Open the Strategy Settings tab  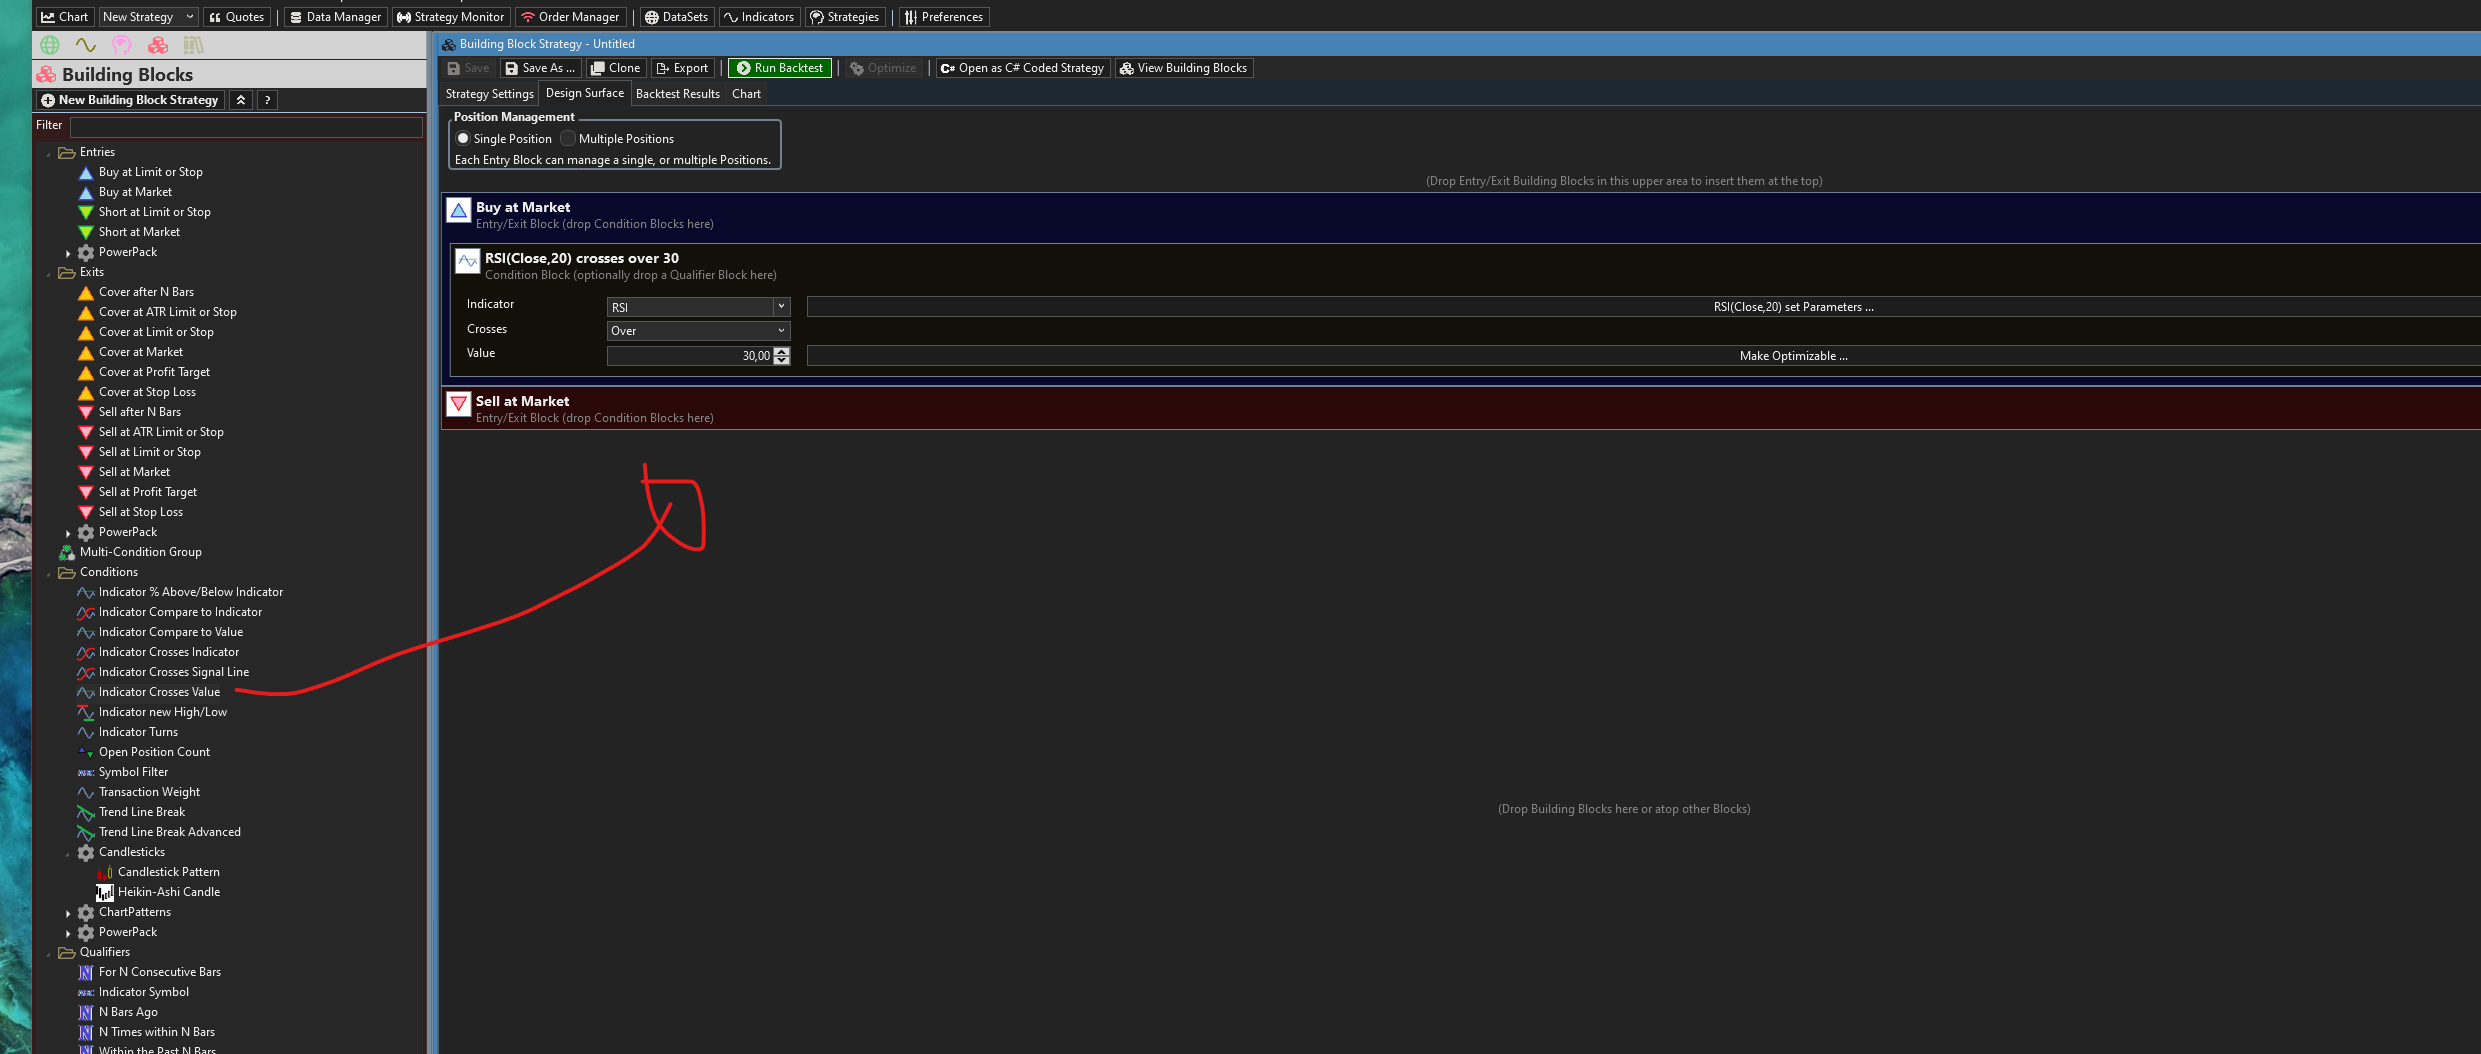489,94
